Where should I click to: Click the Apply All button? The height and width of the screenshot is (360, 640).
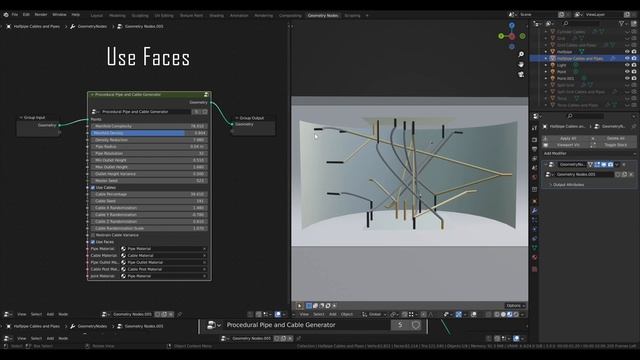click(x=568, y=139)
